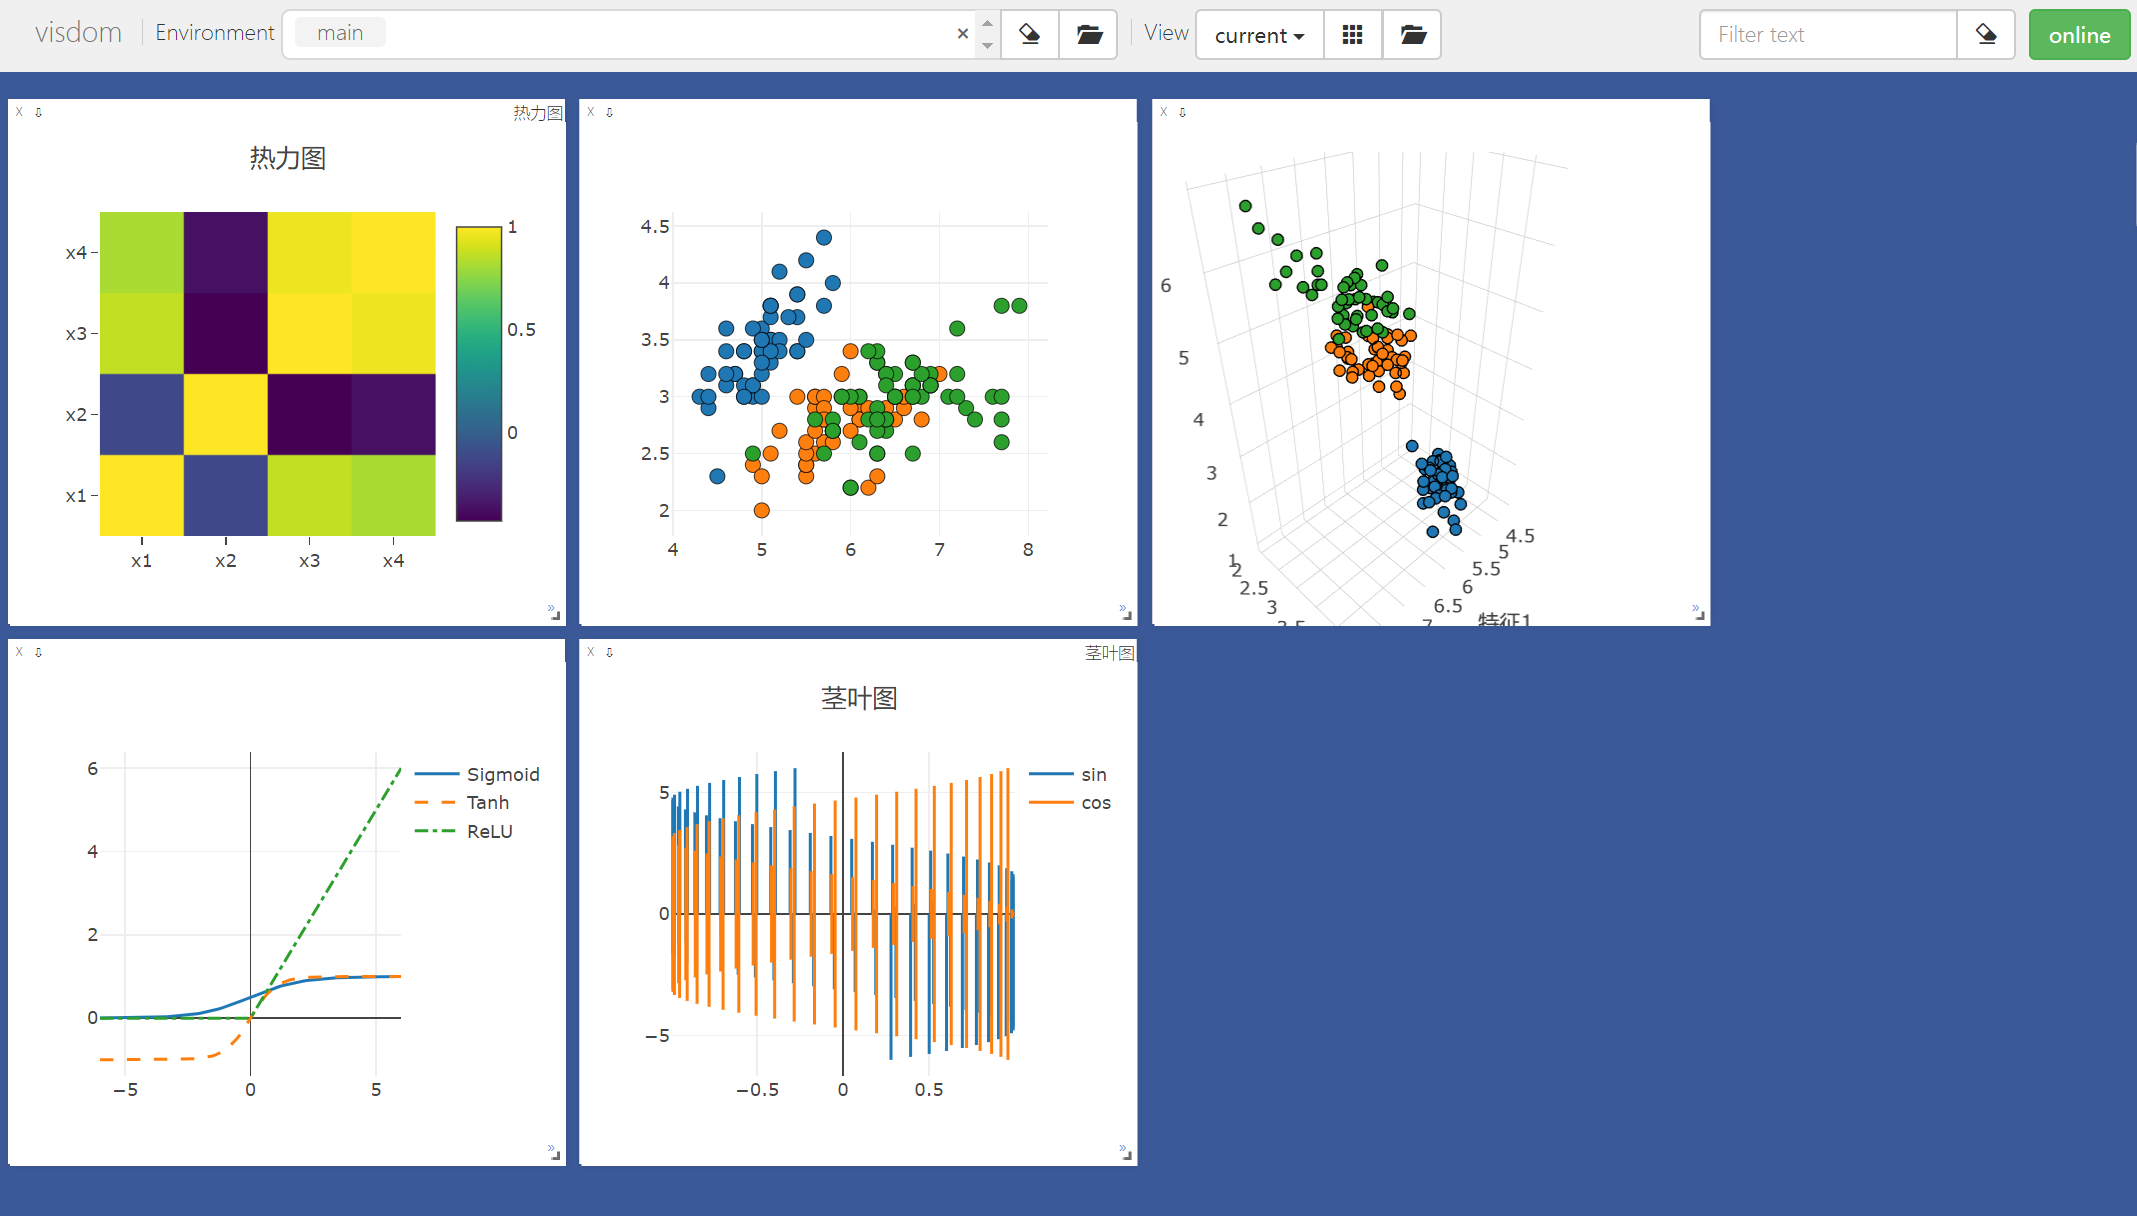Click the repack grid icon
This screenshot has height=1216, width=2137.
(x=1352, y=35)
